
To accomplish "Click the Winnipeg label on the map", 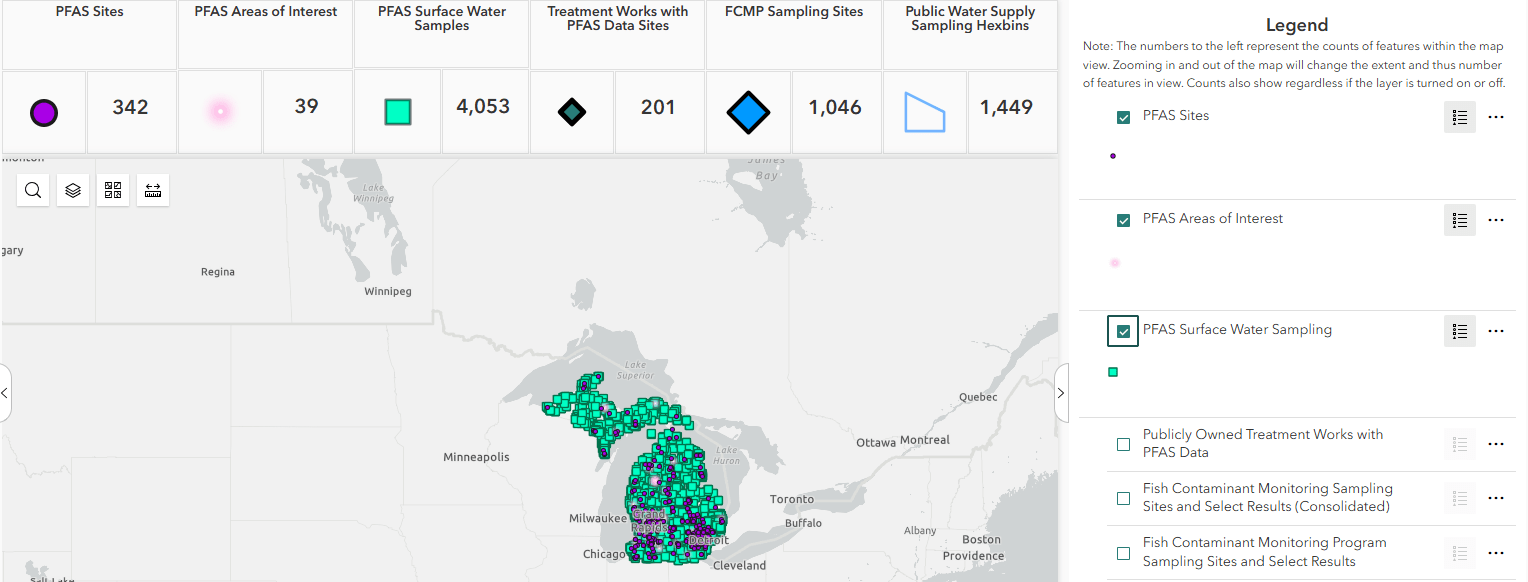I will coord(387,292).
